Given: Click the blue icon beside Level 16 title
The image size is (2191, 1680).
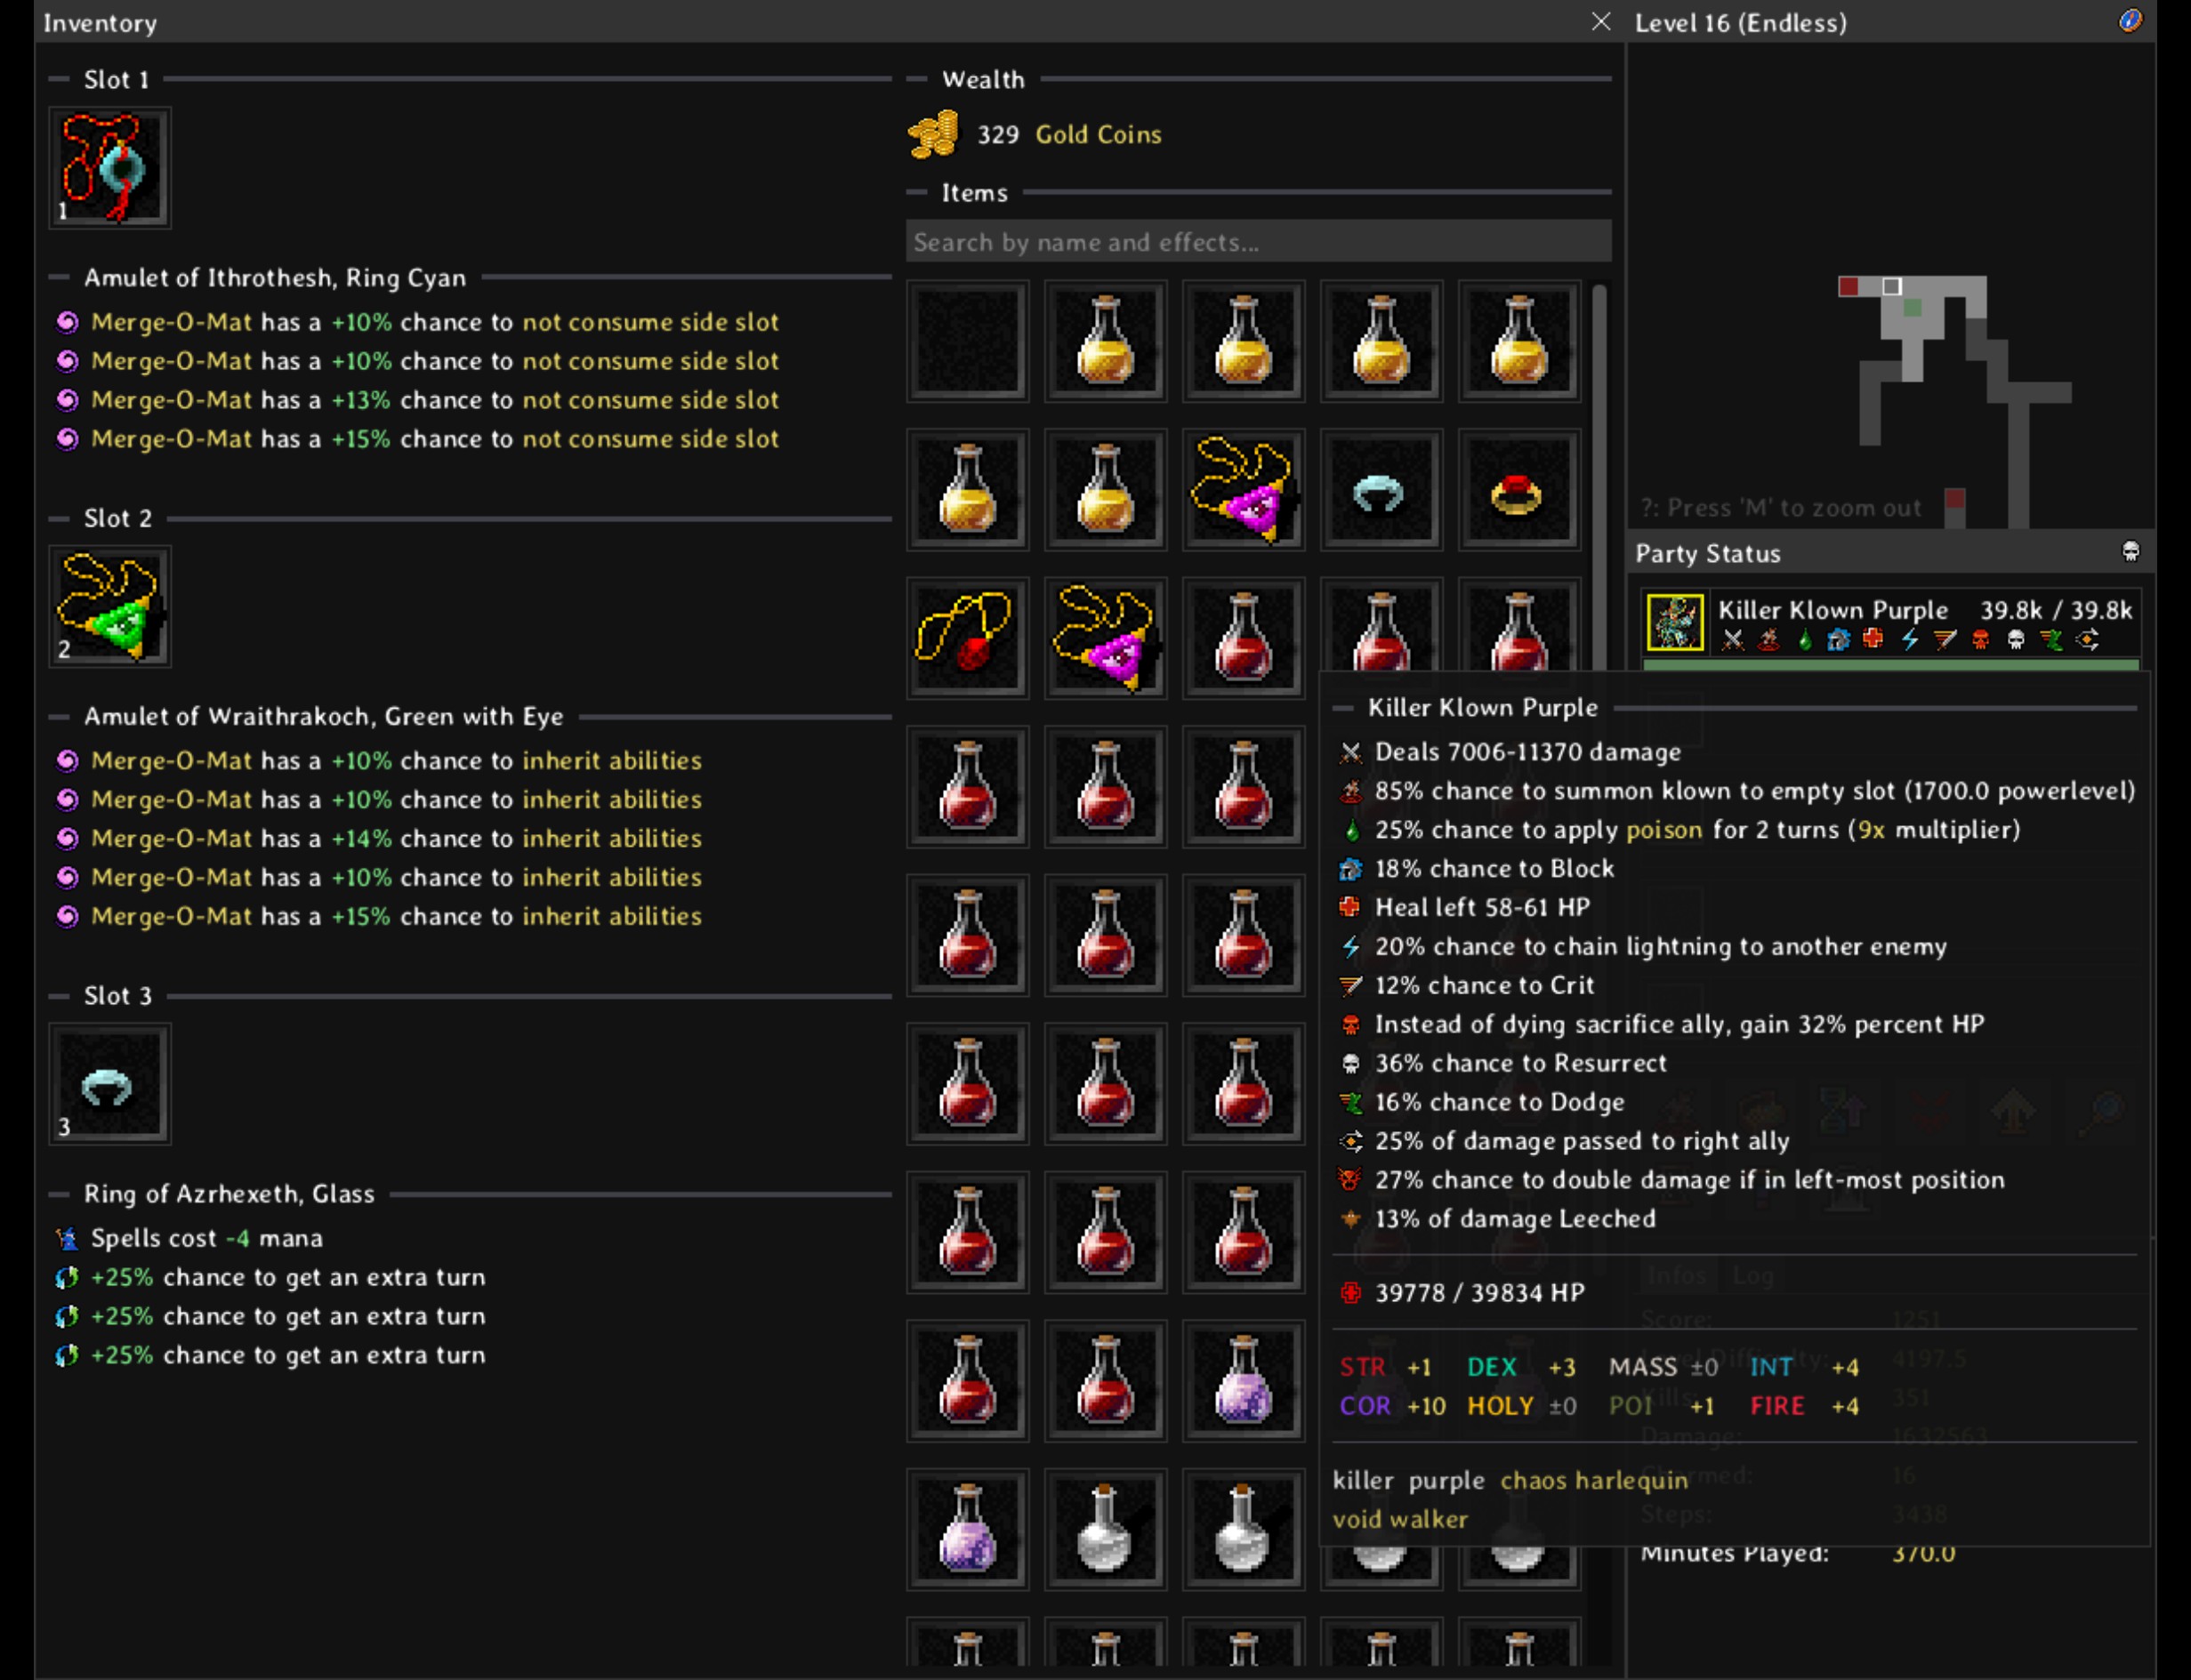Looking at the screenshot, I should (x=2130, y=21).
